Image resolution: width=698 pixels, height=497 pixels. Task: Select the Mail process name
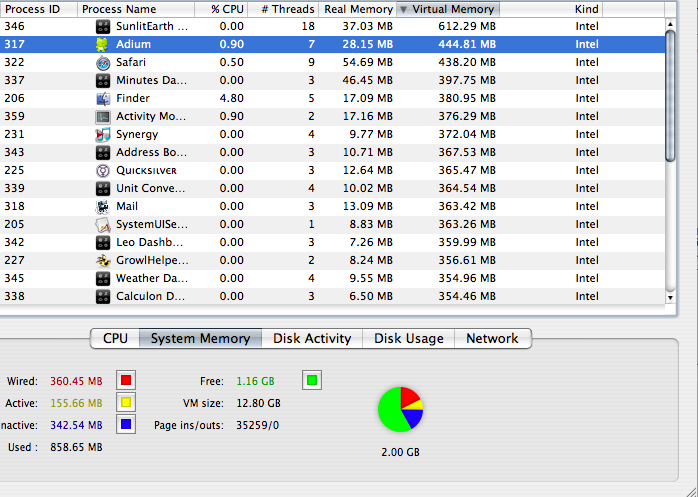pos(127,206)
